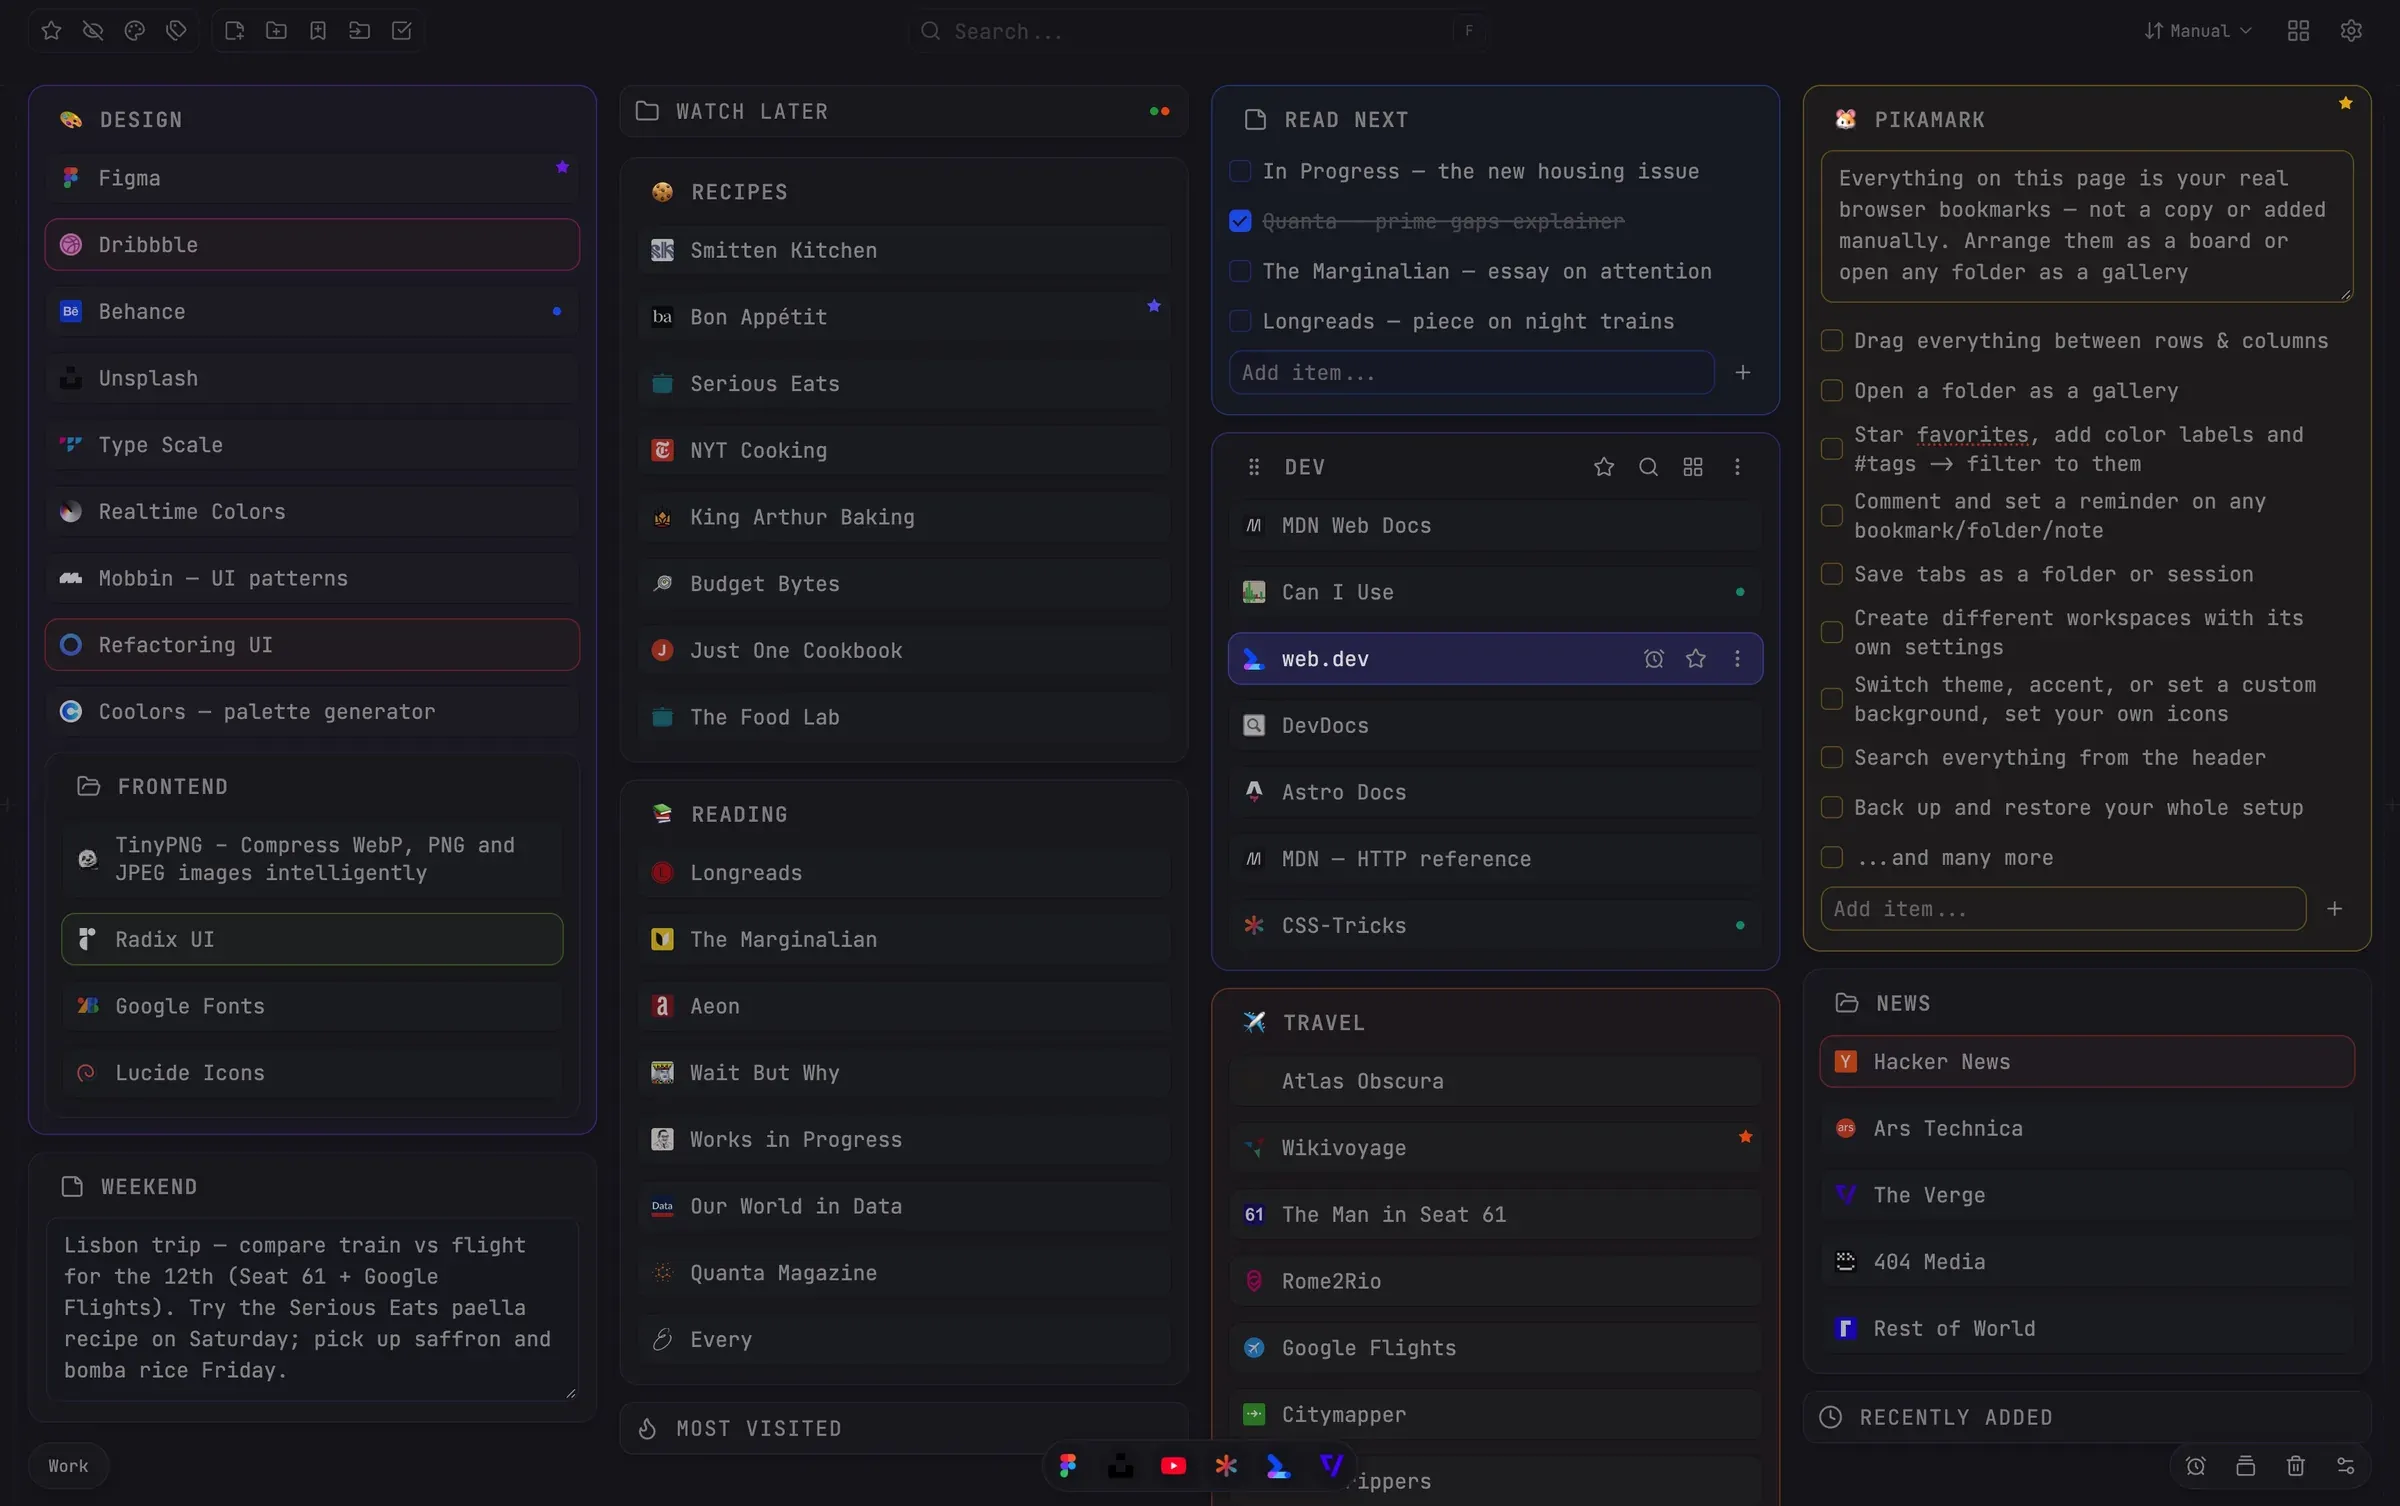Switch to the Work workspace

click(x=69, y=1466)
